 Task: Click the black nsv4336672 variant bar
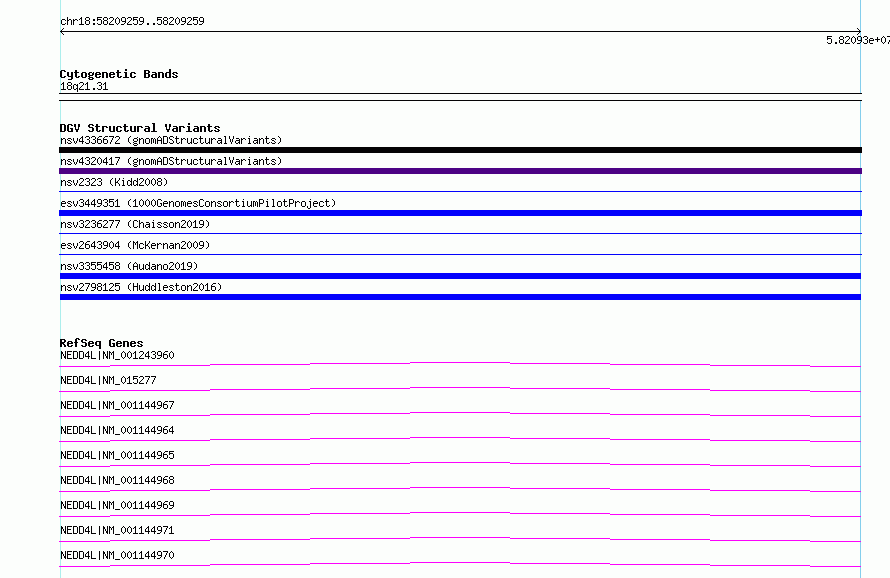click(x=460, y=150)
